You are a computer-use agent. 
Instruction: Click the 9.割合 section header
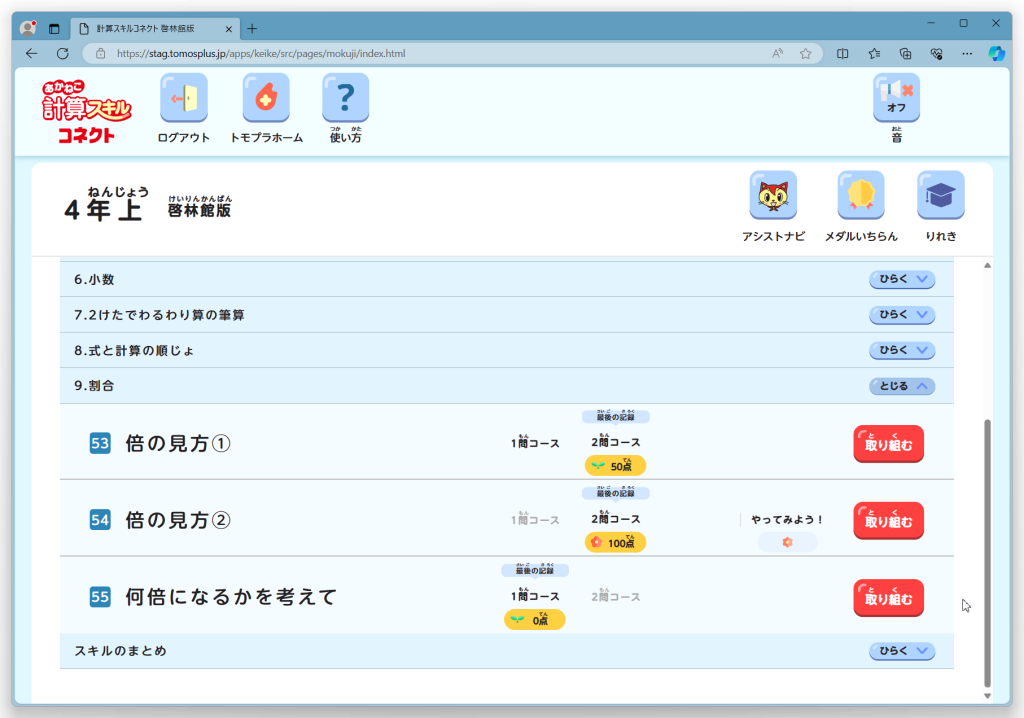coord(507,386)
